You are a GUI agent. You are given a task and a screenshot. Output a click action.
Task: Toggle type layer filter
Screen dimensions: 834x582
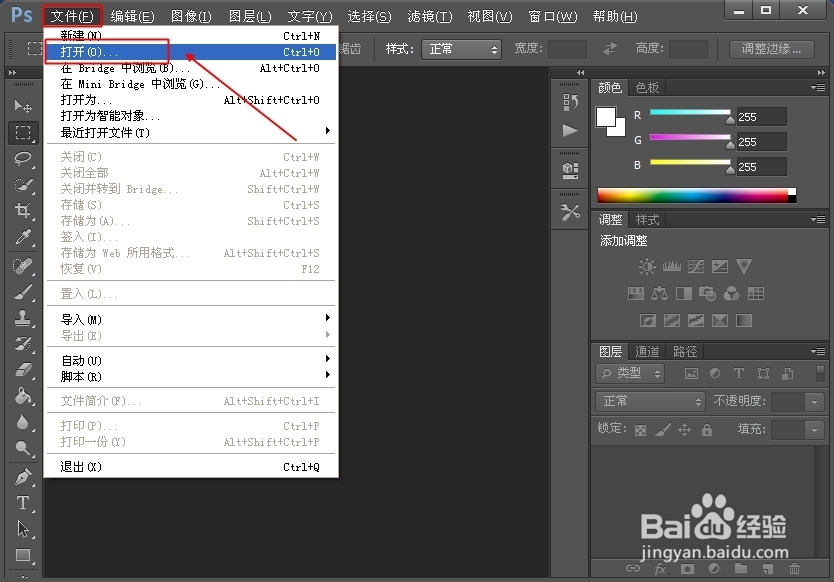pos(739,373)
